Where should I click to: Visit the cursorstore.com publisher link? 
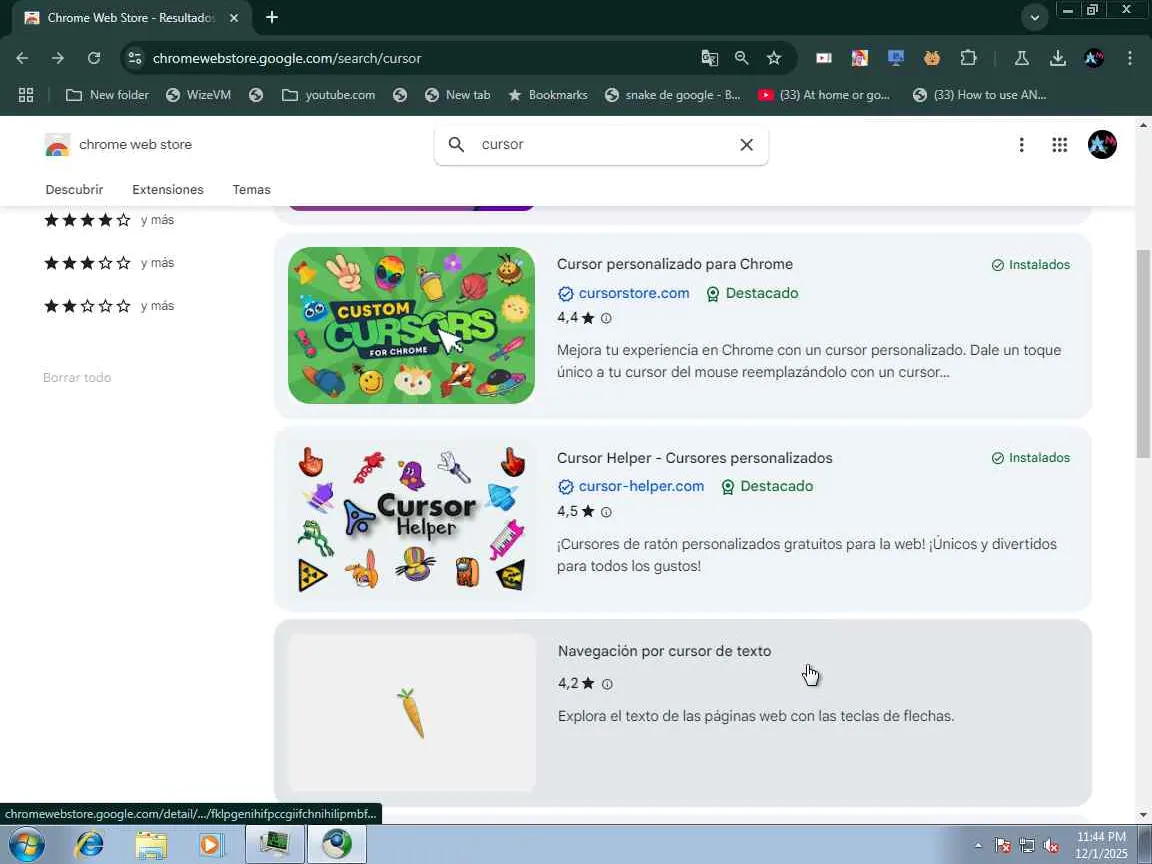[633, 293]
